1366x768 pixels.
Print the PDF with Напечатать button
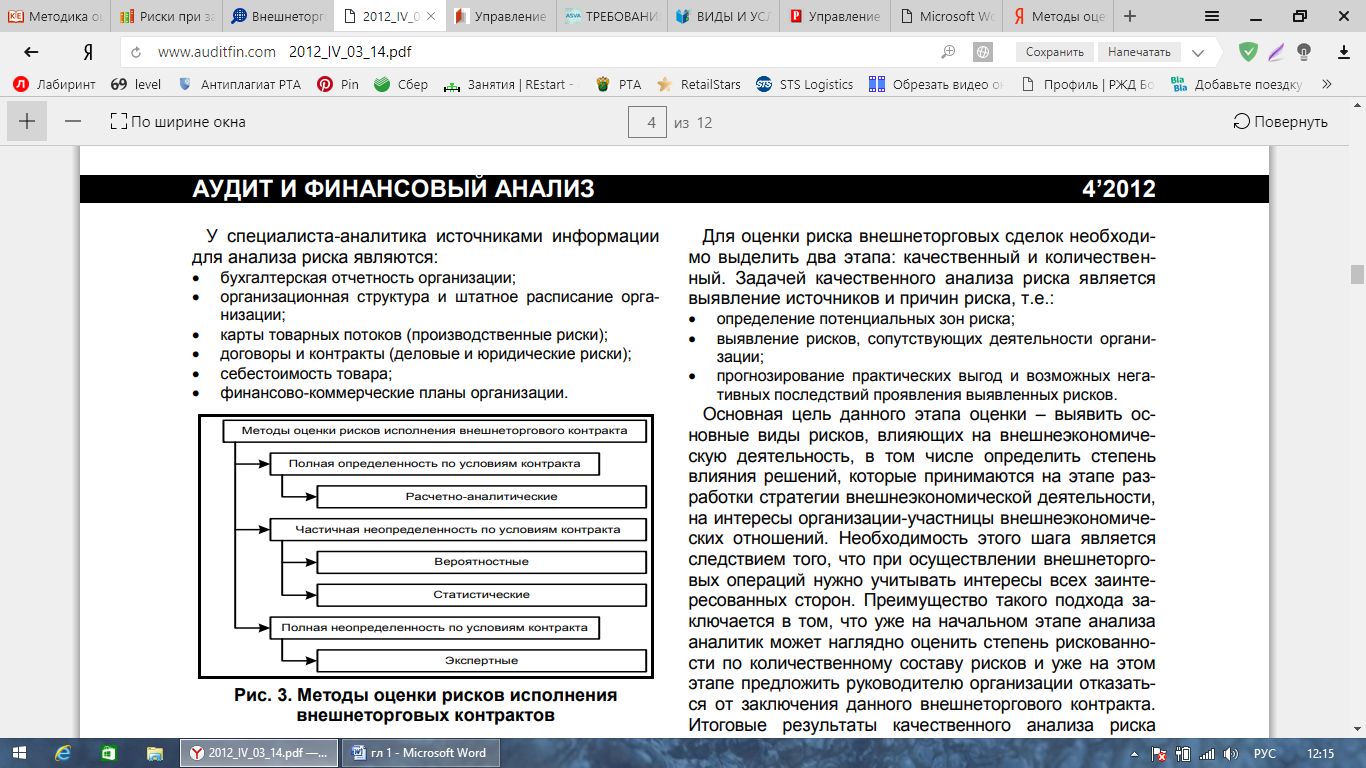tap(1139, 52)
